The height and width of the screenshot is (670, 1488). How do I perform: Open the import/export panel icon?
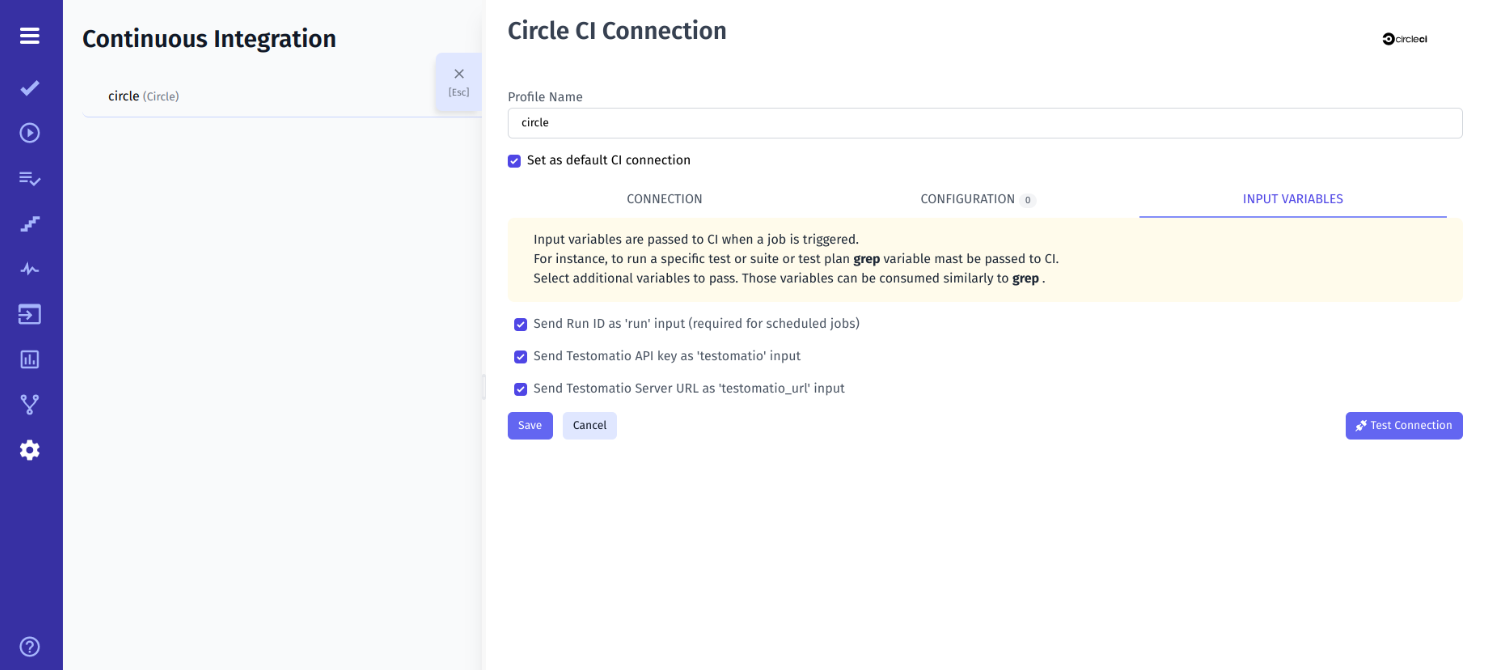30,313
